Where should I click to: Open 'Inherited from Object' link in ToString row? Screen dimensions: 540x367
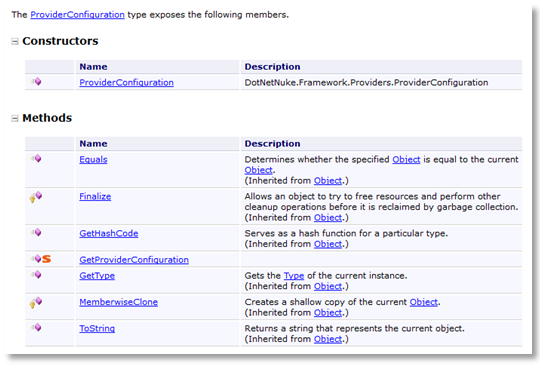tap(328, 339)
